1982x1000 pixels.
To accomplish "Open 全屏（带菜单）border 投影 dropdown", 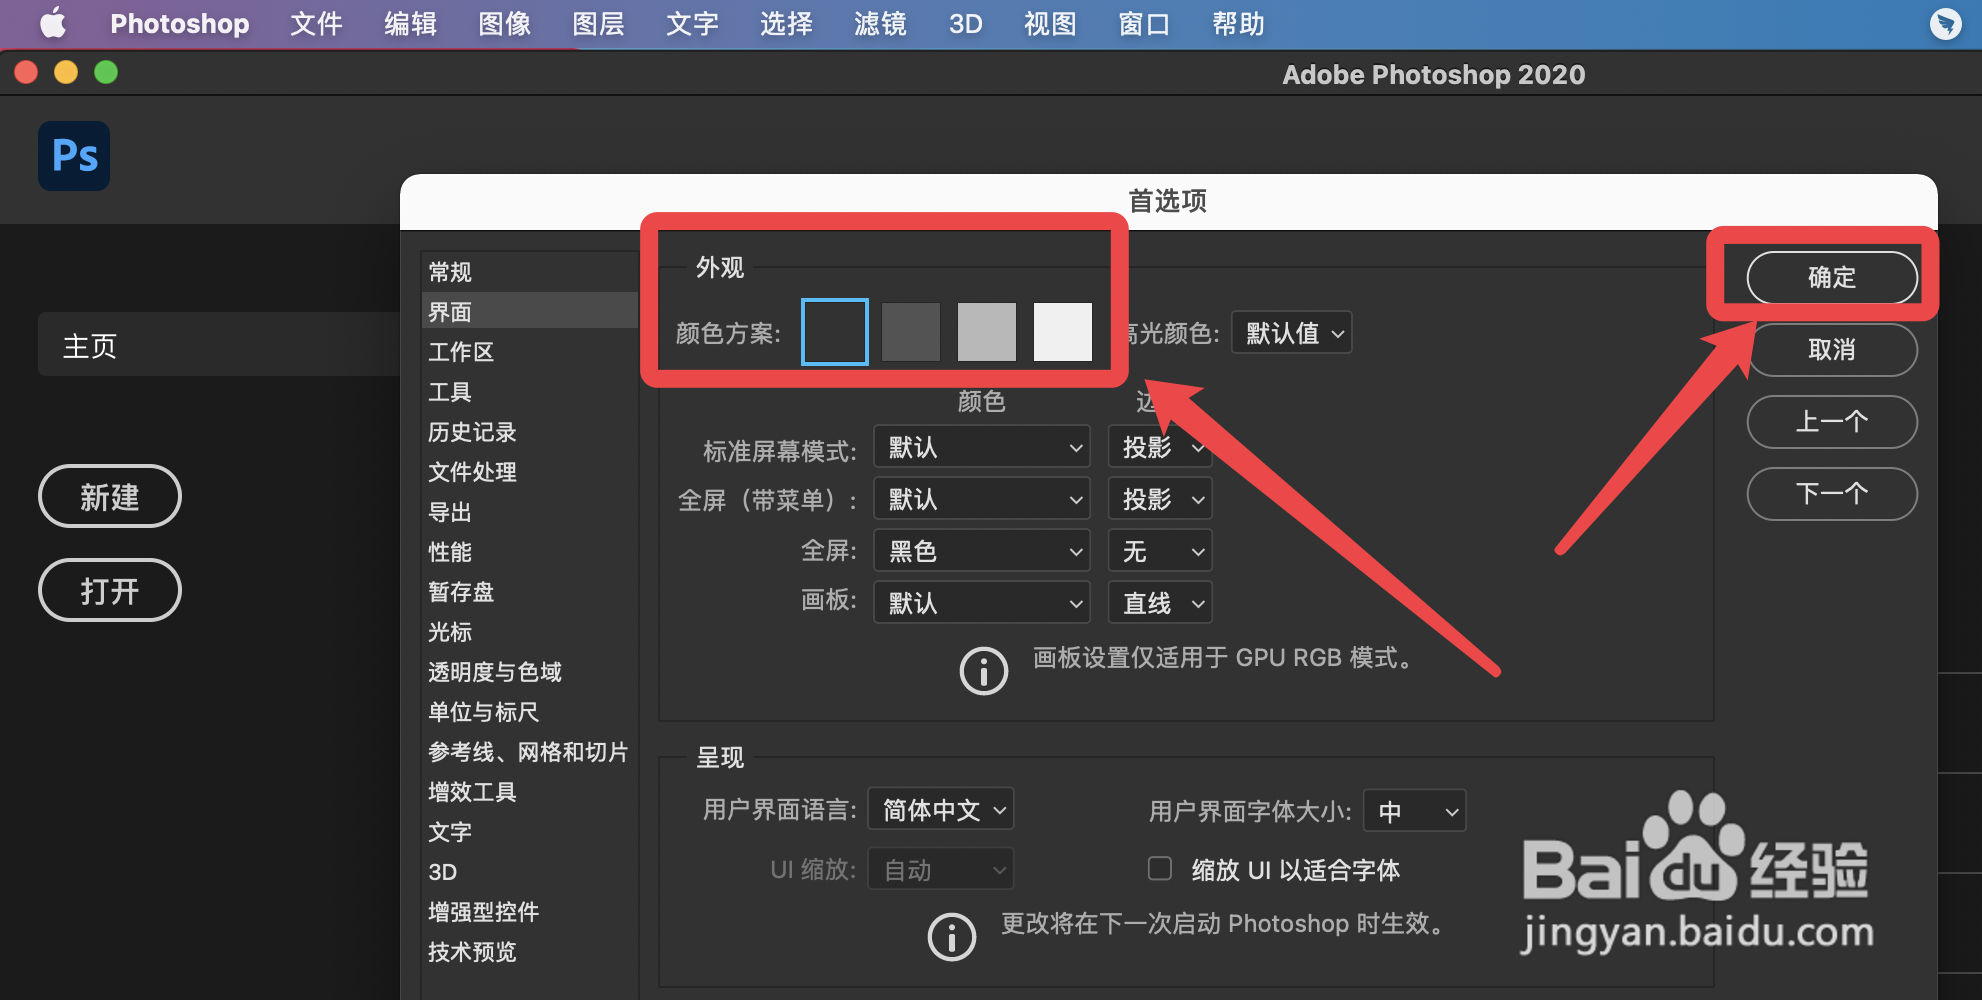I will [1160, 499].
